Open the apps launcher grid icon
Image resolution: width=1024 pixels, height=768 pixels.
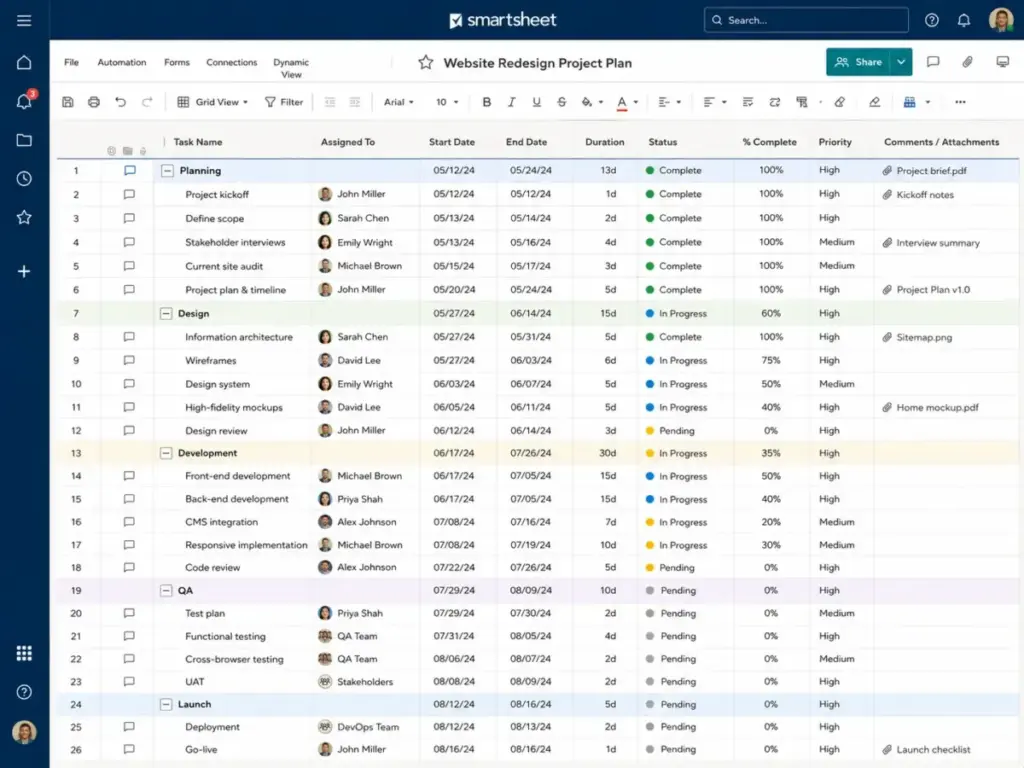[24, 653]
